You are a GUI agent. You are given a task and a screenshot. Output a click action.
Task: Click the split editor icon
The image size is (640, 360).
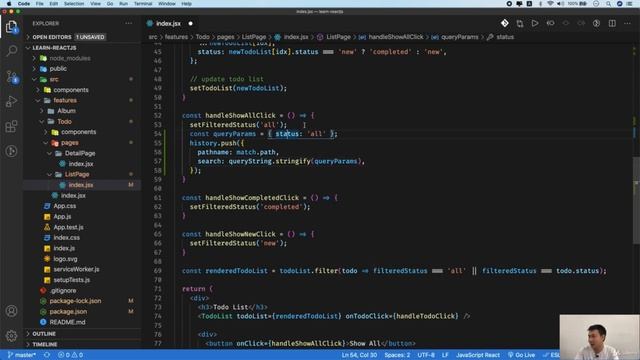(x=612, y=24)
